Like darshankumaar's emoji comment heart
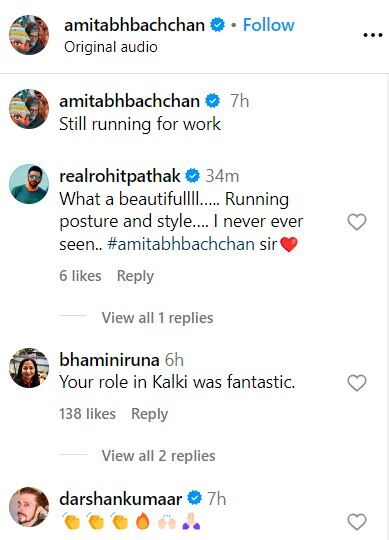Image resolution: width=389 pixels, height=540 pixels. (x=357, y=522)
